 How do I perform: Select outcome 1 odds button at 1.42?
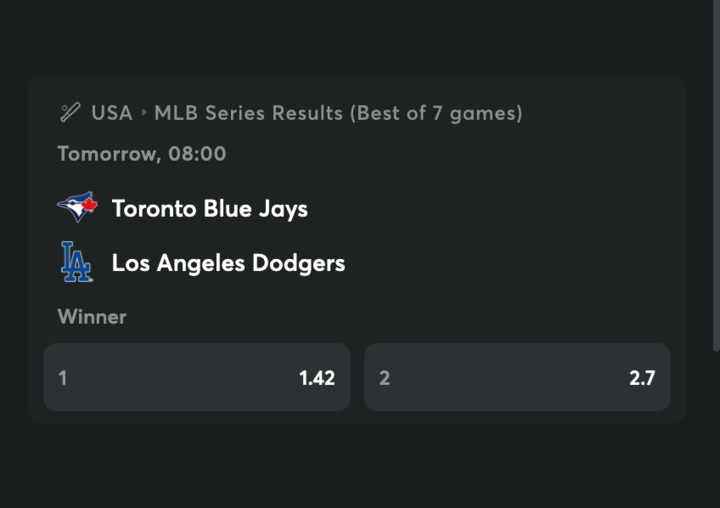coord(197,378)
